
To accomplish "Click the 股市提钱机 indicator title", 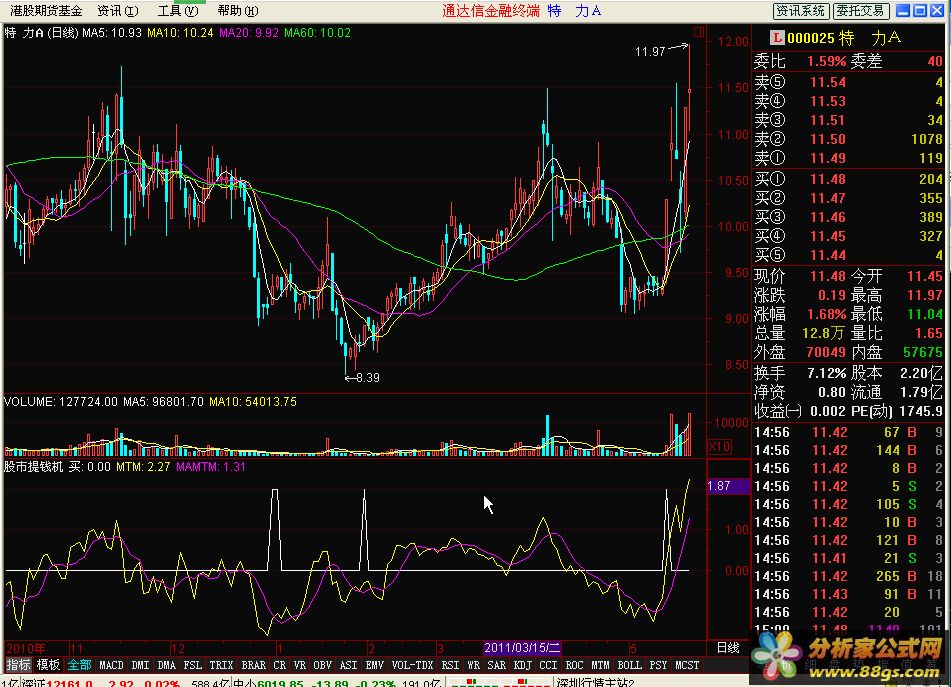I will tap(33, 466).
